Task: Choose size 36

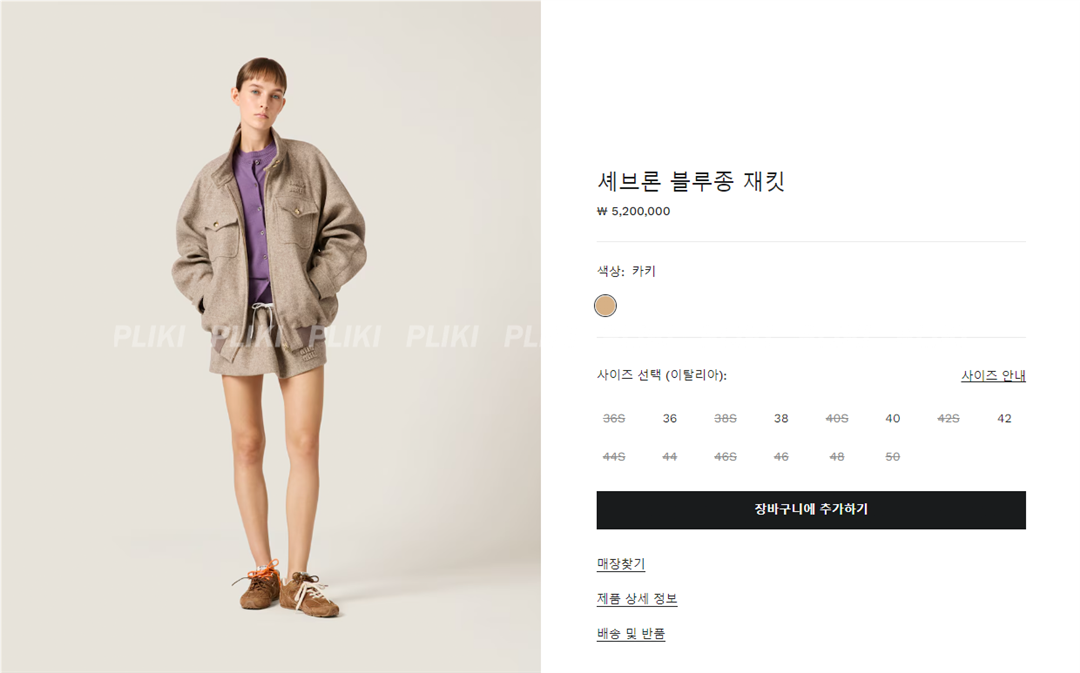Action: [x=669, y=418]
